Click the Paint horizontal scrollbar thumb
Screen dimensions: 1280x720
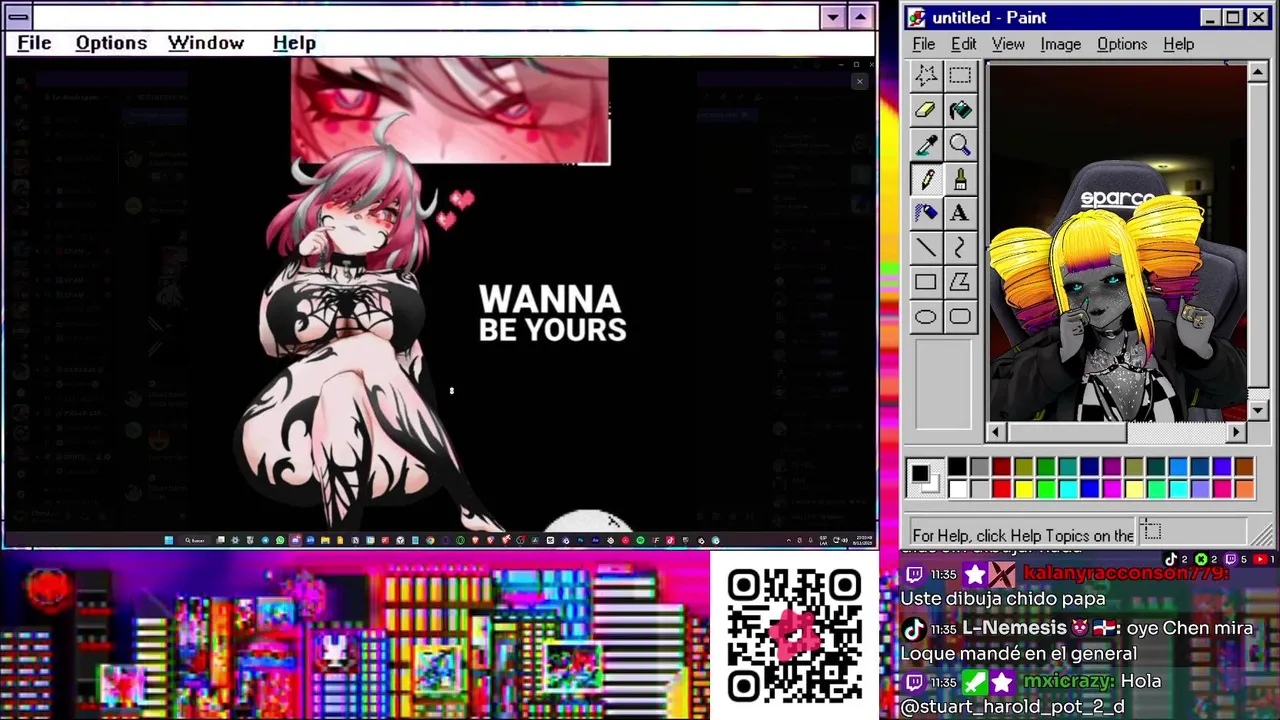tap(1066, 432)
